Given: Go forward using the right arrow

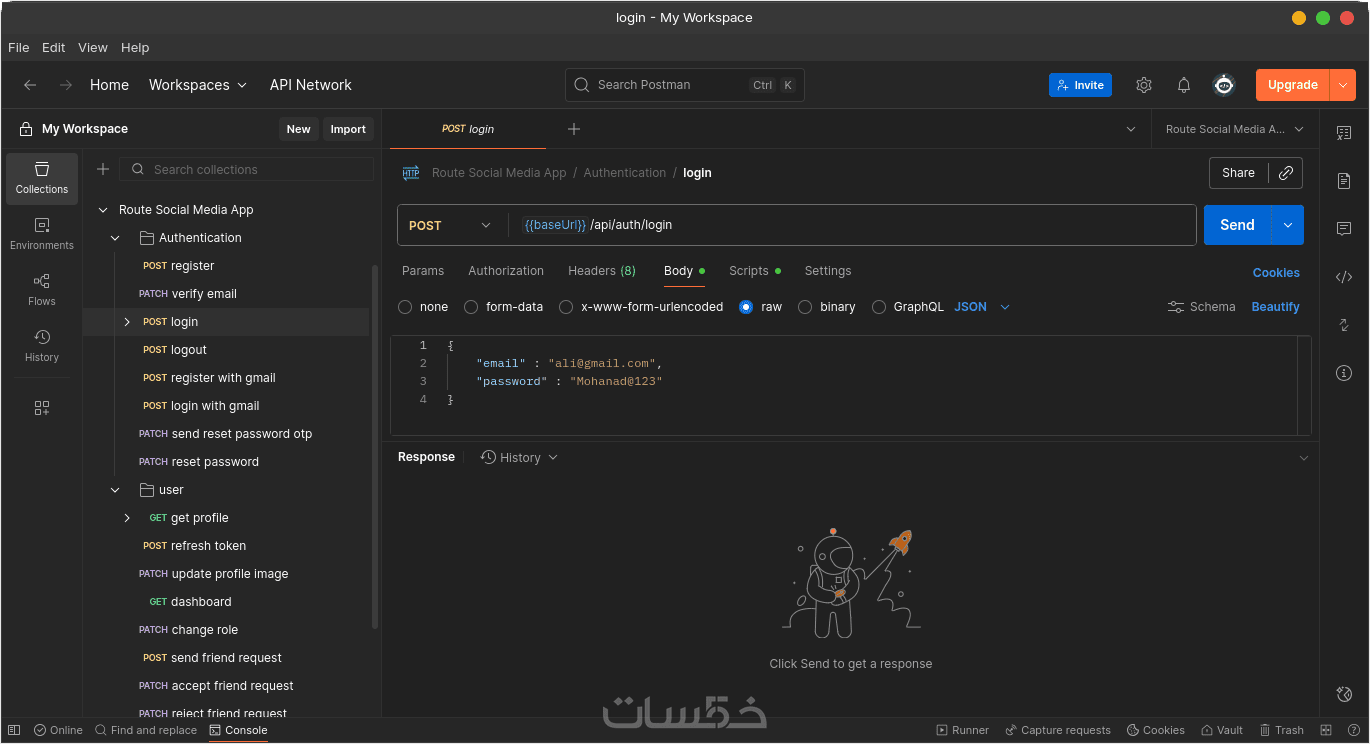Looking at the screenshot, I should click(66, 85).
